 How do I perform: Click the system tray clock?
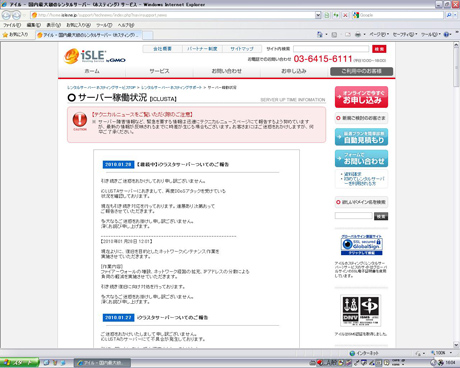coord(451,363)
